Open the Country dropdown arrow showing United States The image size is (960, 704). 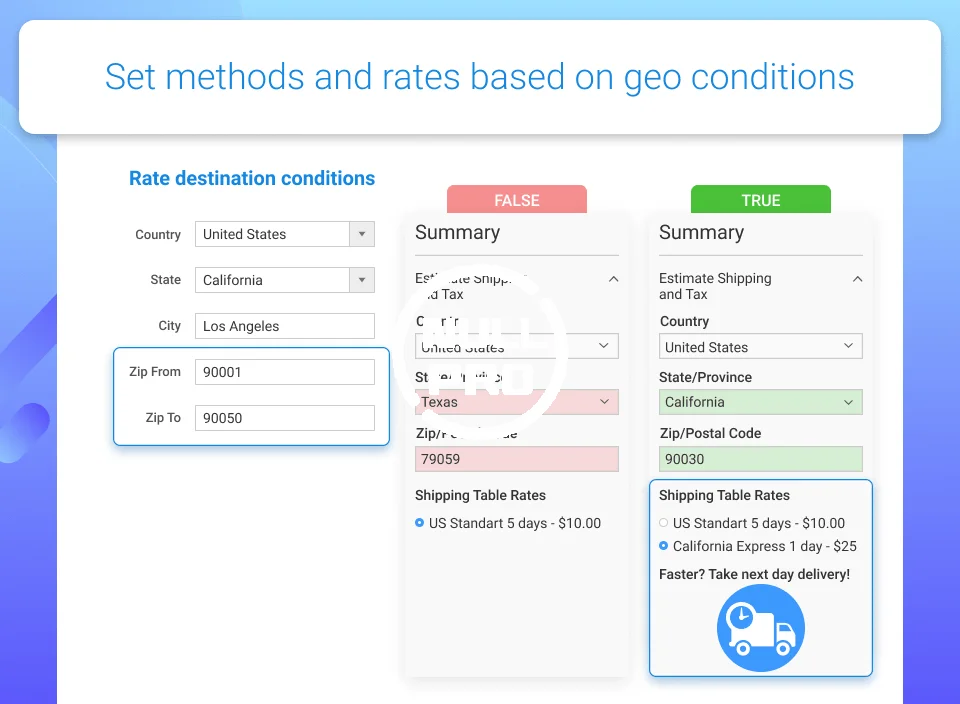(x=362, y=234)
